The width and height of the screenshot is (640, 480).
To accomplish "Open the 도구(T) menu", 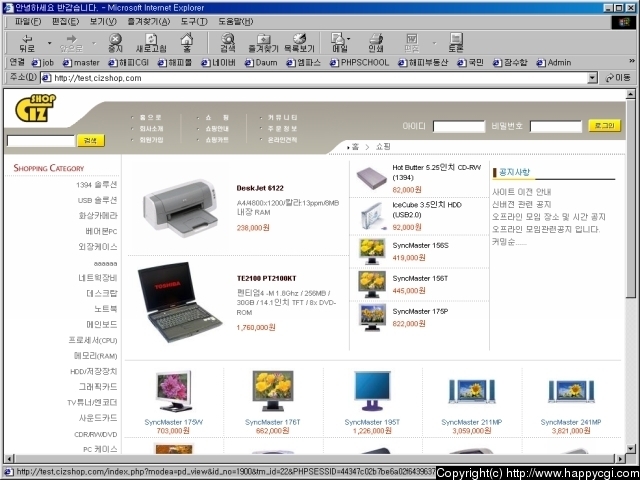I will click(x=194, y=21).
